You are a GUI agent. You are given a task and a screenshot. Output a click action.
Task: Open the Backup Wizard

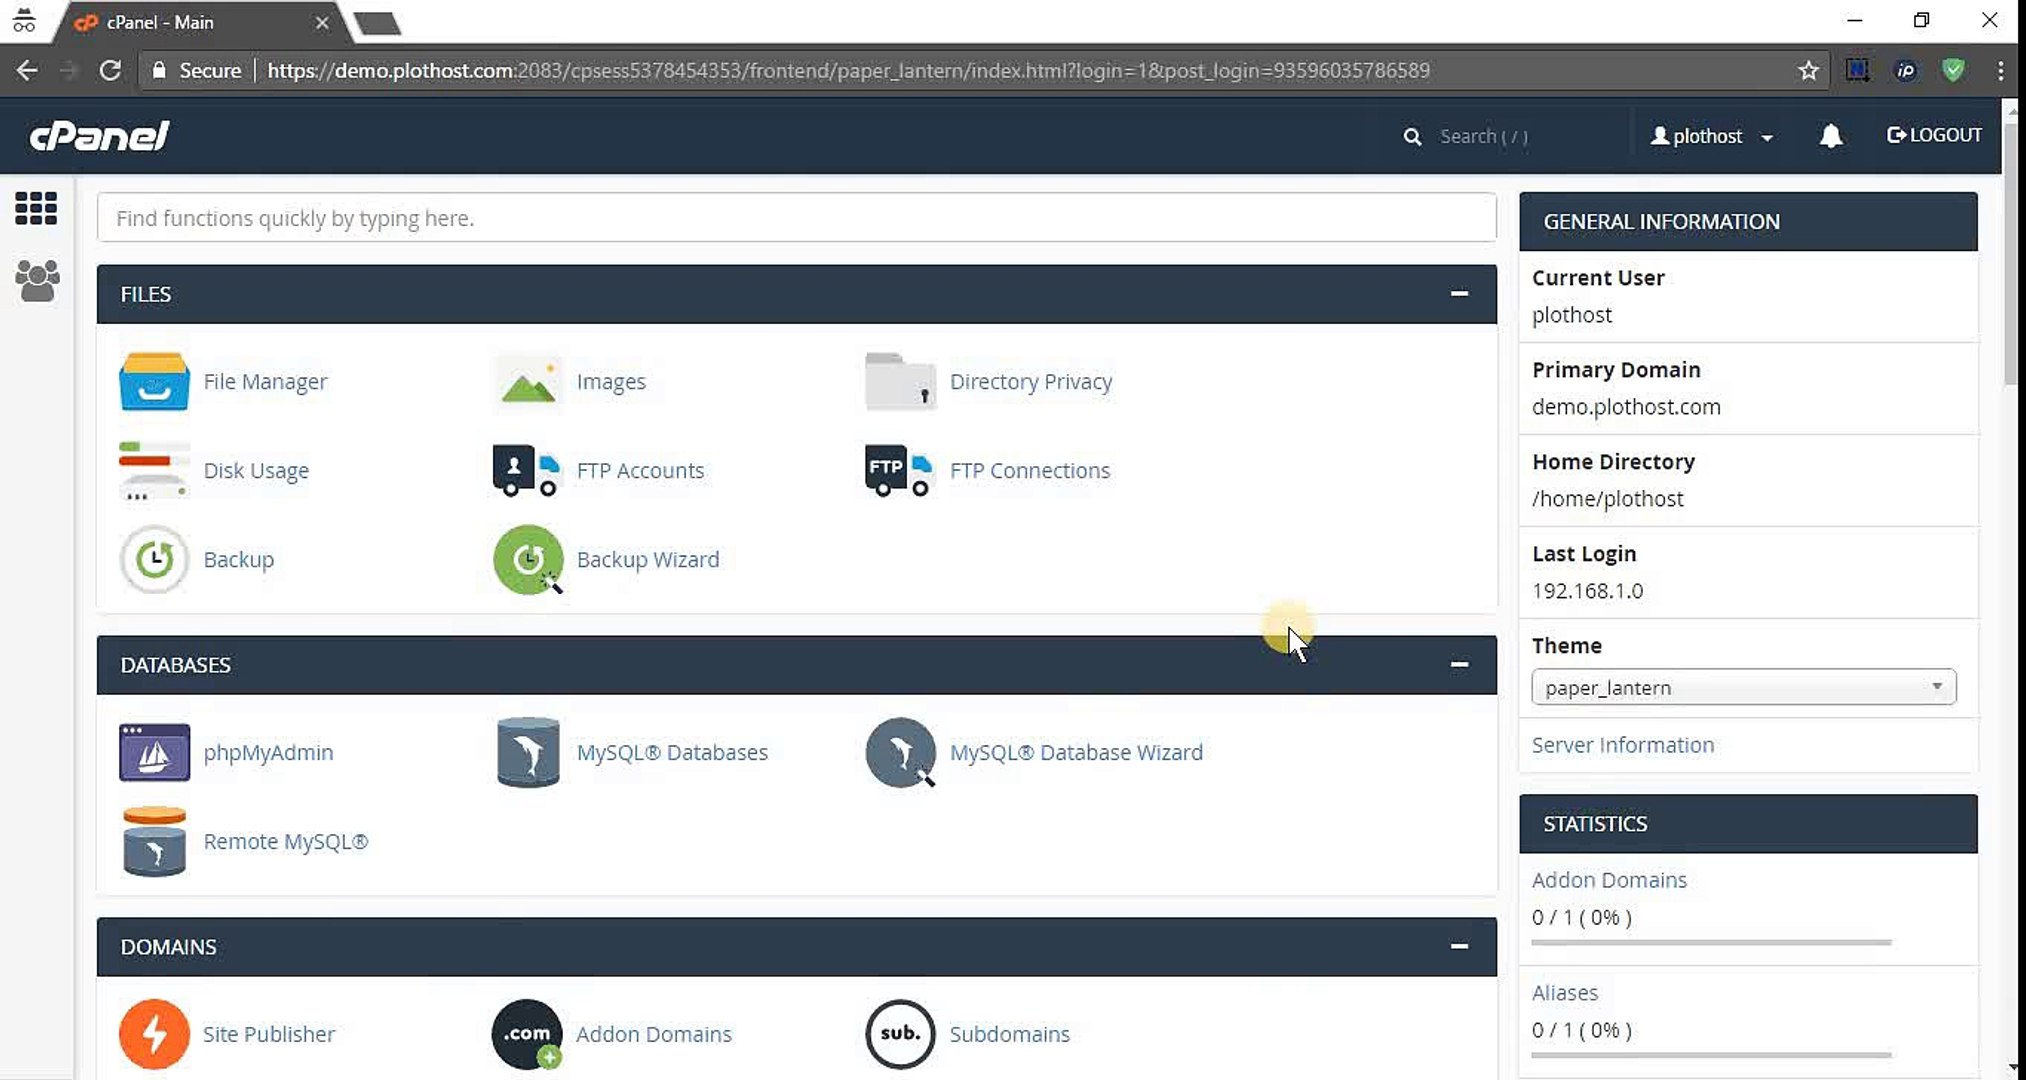point(647,559)
